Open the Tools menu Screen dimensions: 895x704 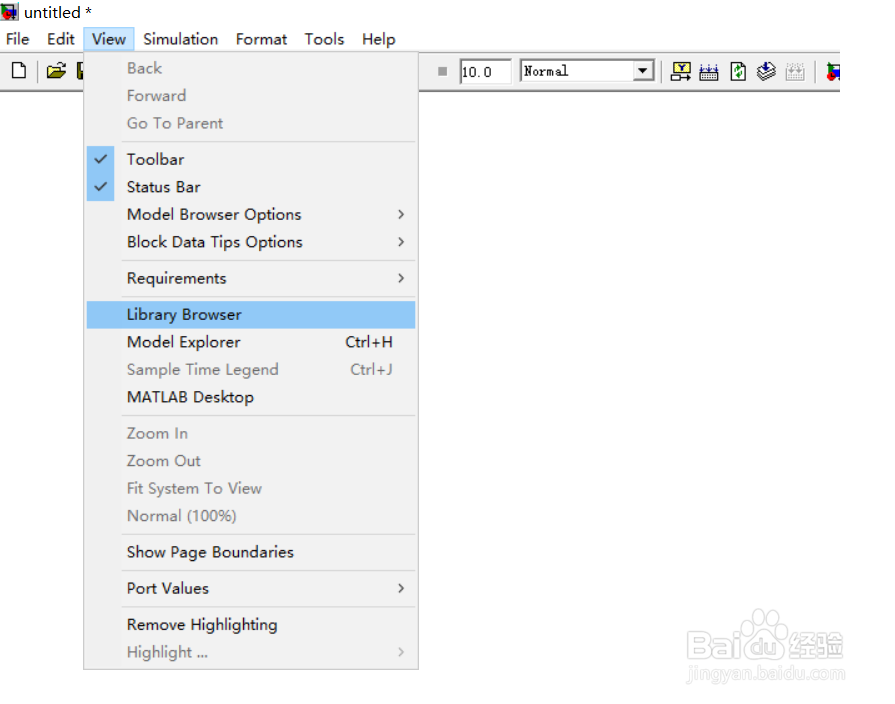click(x=324, y=39)
